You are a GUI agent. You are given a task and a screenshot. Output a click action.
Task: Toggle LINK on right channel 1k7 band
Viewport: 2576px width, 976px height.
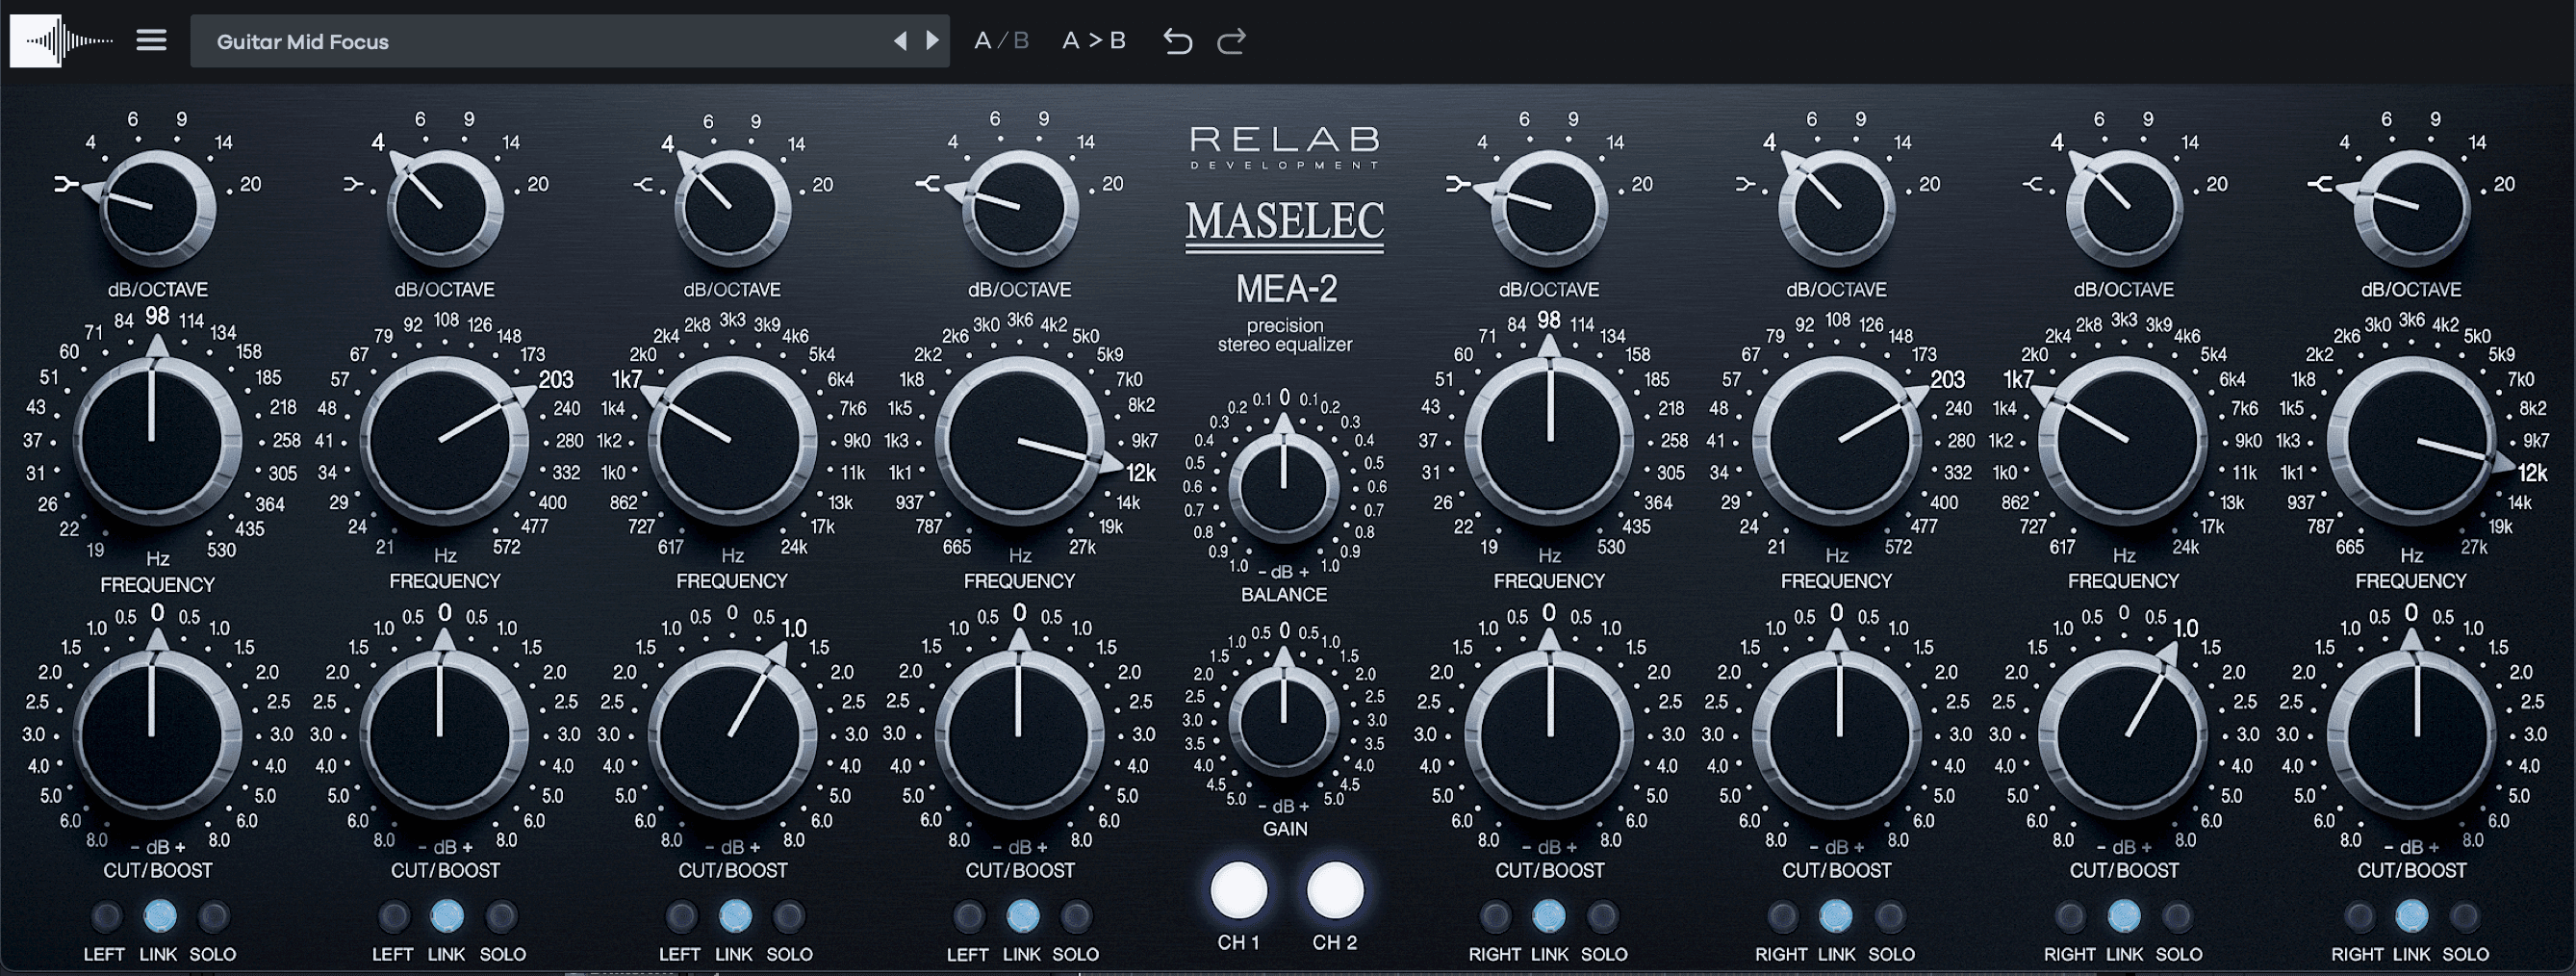click(x=2124, y=916)
